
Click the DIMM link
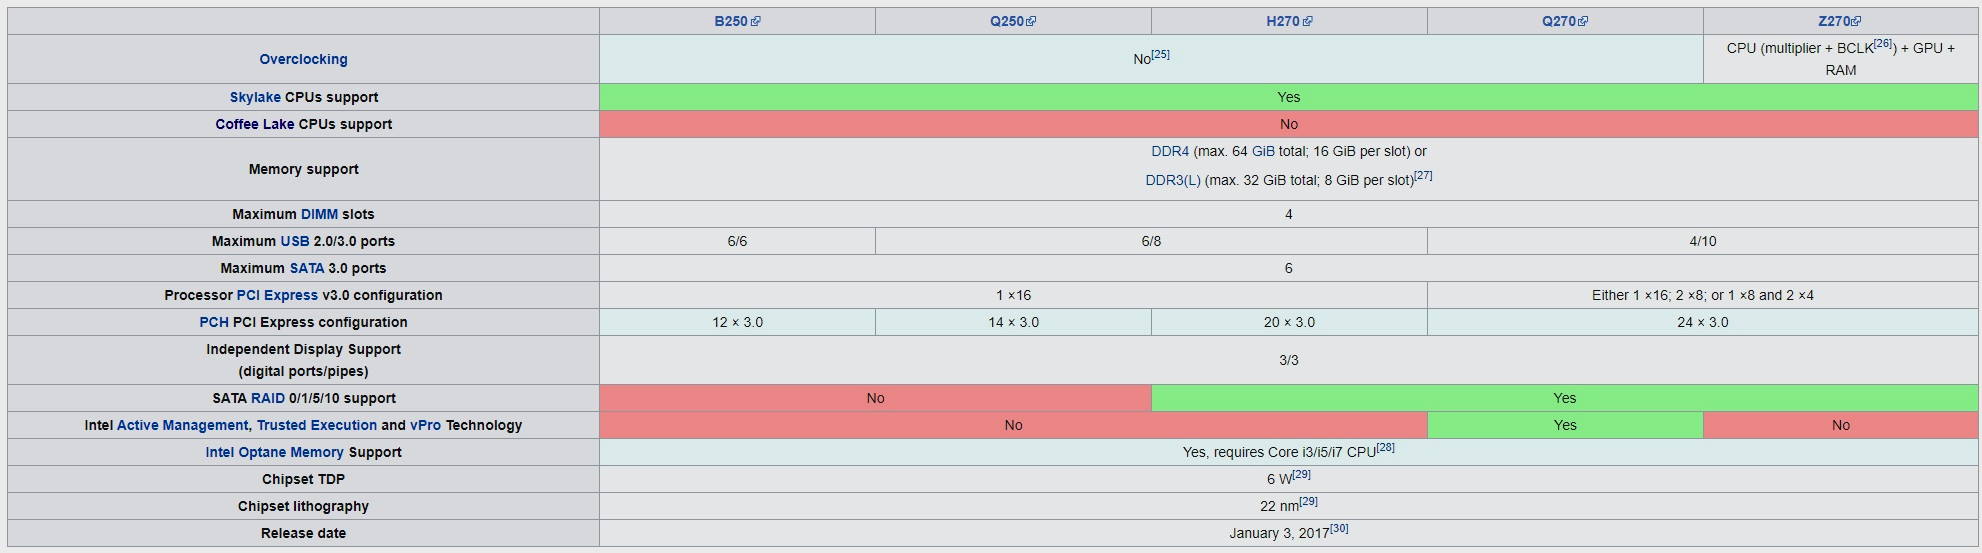(x=319, y=214)
